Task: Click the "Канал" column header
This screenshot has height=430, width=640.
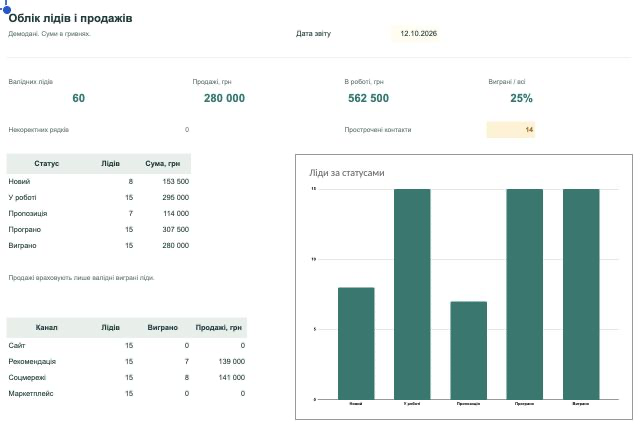Action: click(x=47, y=328)
